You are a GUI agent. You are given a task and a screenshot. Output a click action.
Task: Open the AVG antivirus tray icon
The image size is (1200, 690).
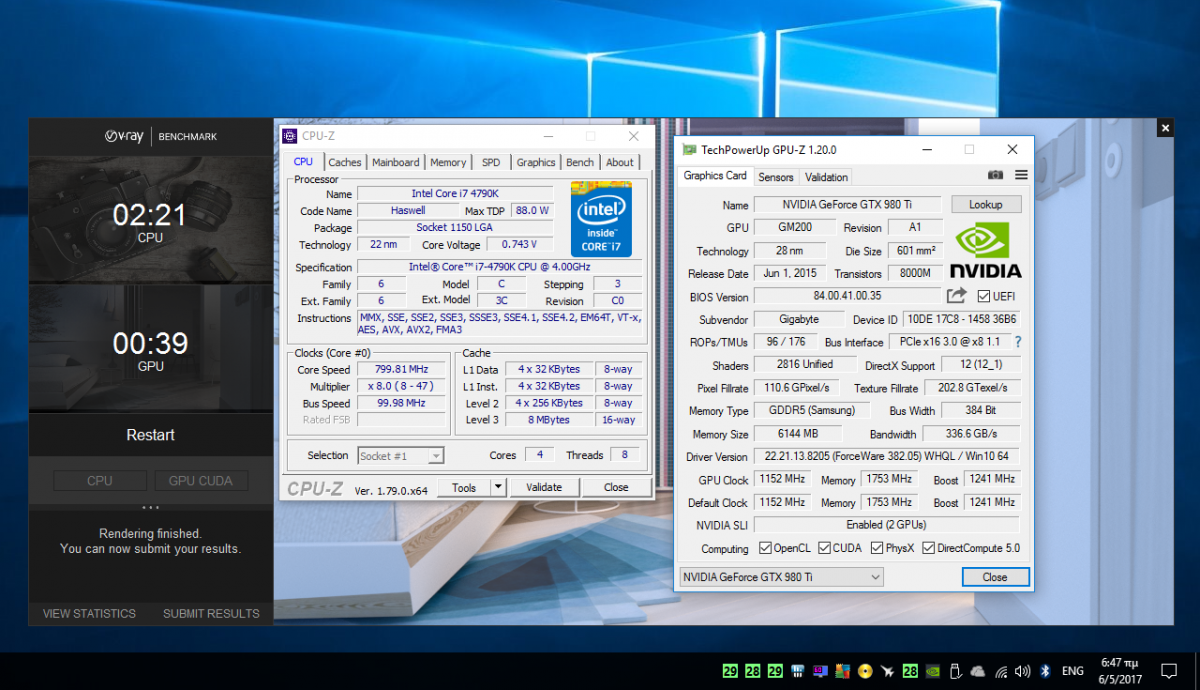point(842,671)
